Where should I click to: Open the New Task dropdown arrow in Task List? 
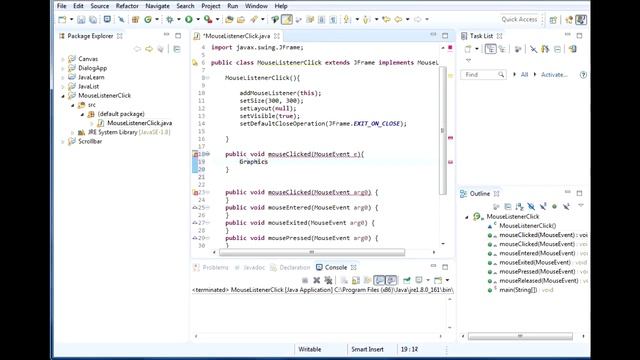pyautogui.click(x=477, y=49)
